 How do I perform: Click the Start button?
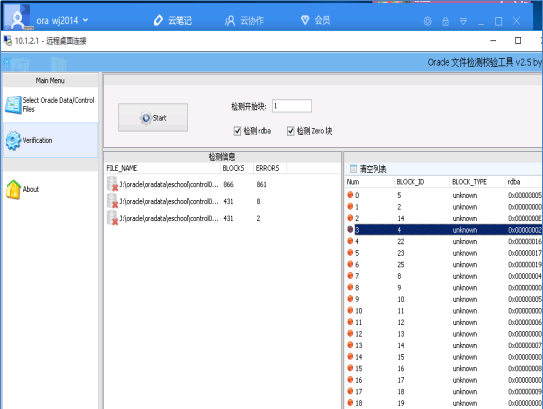(x=153, y=117)
